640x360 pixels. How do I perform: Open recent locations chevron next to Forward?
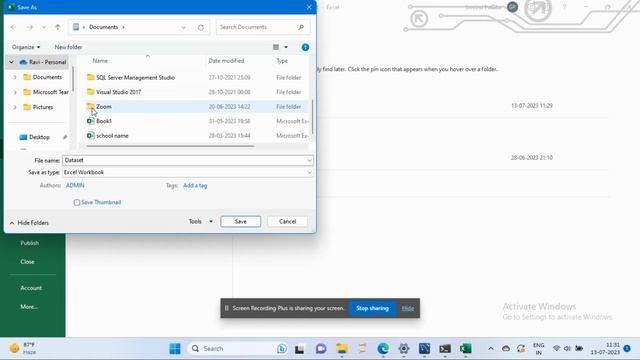pos(44,27)
